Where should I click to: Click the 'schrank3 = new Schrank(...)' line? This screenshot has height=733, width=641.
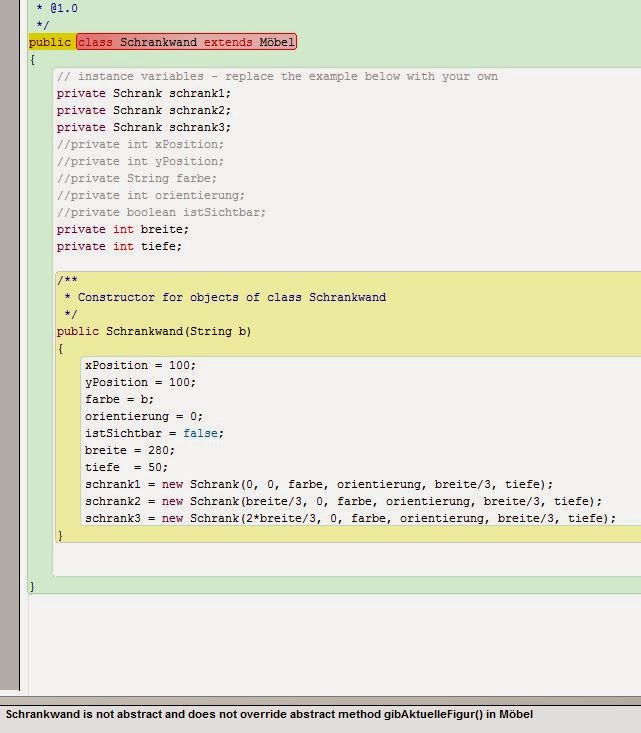click(351, 518)
